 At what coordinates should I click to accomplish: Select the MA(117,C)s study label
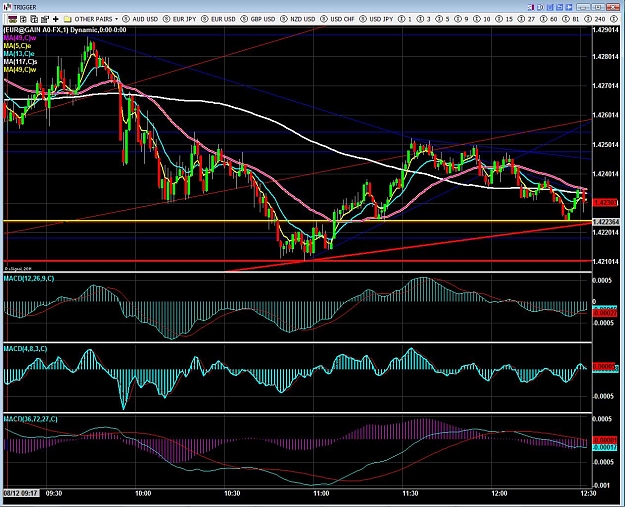coord(20,62)
